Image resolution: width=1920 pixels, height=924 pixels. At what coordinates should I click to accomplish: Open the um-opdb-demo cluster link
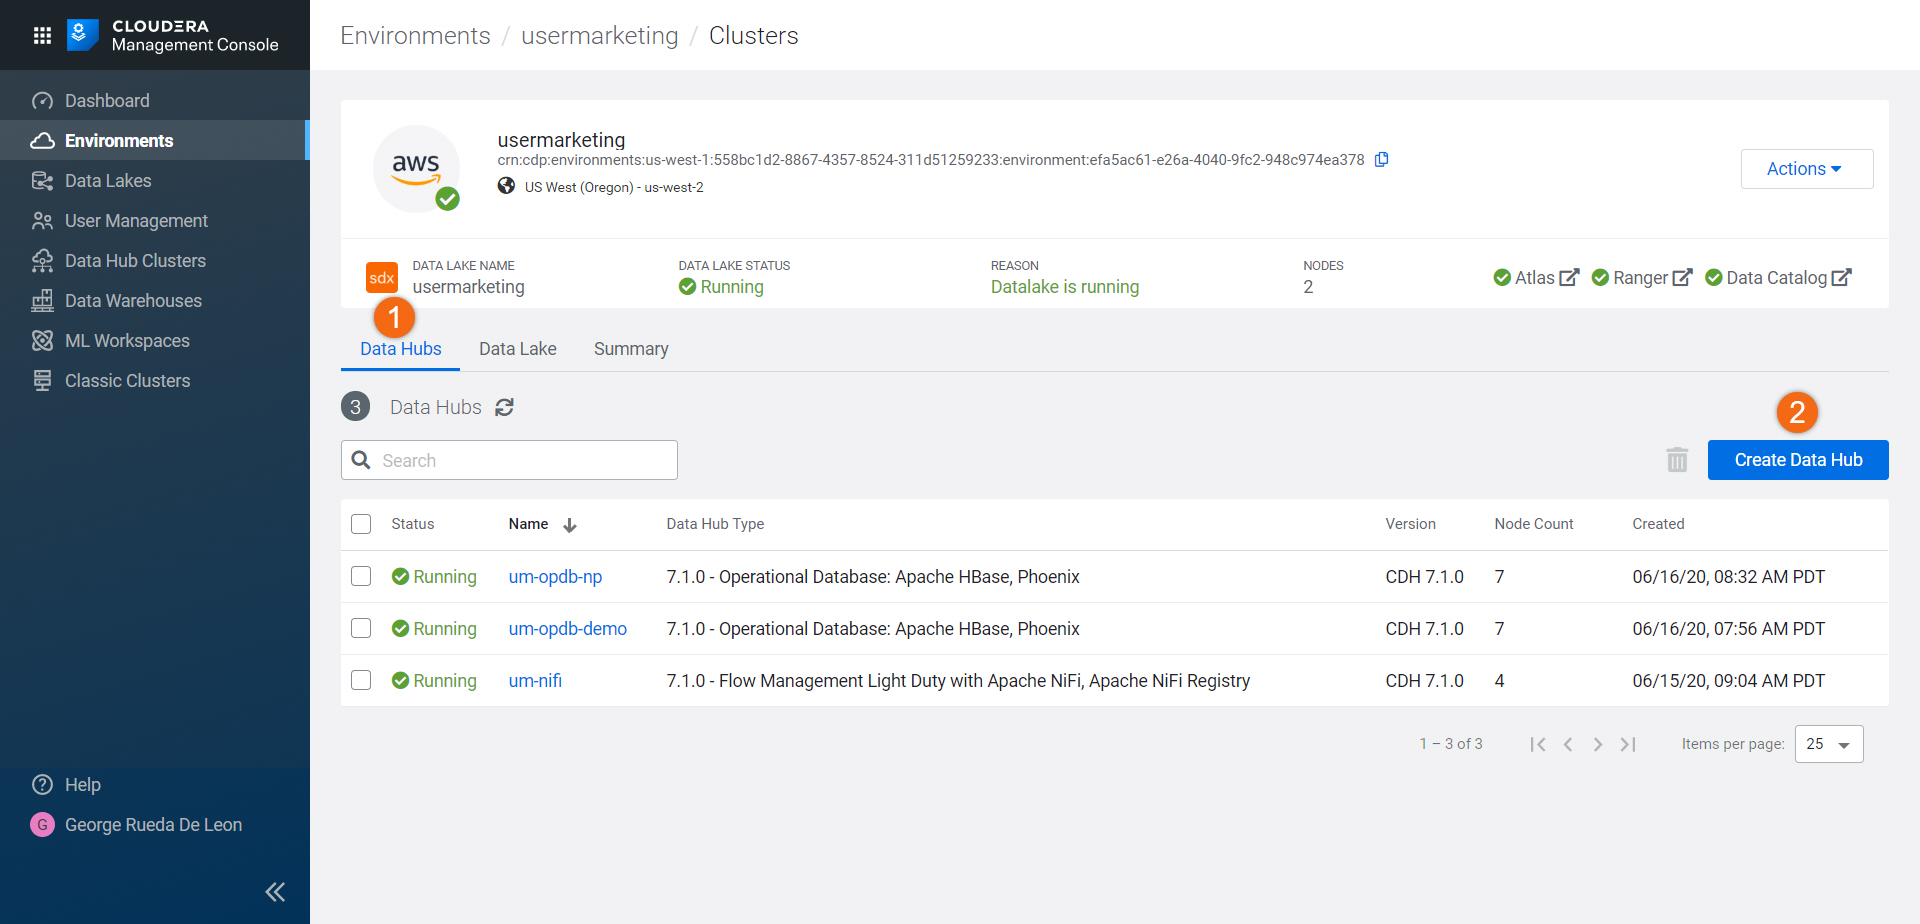[x=567, y=629]
